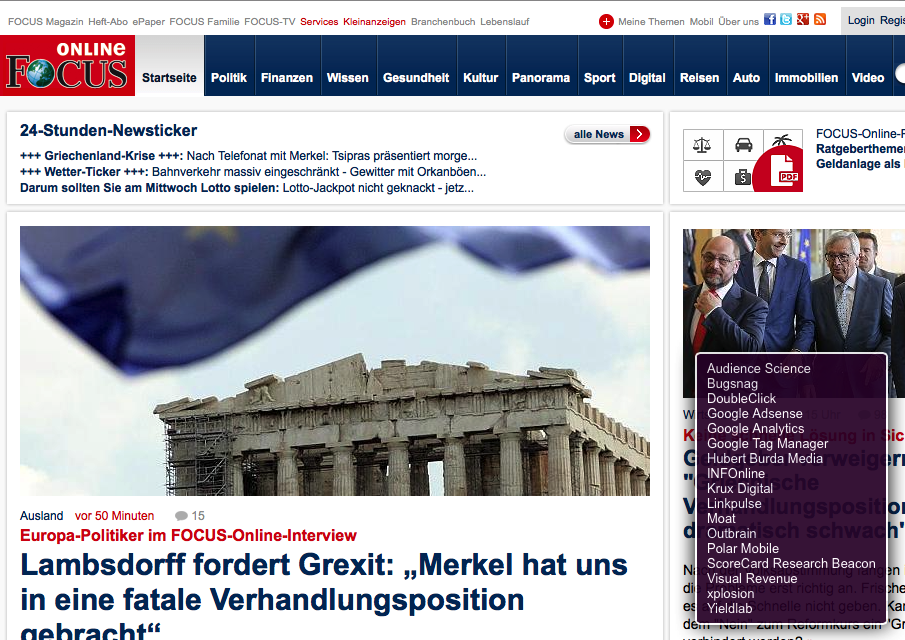Click the Heft-Abo link
This screenshot has width=905, height=640.
(108, 22)
